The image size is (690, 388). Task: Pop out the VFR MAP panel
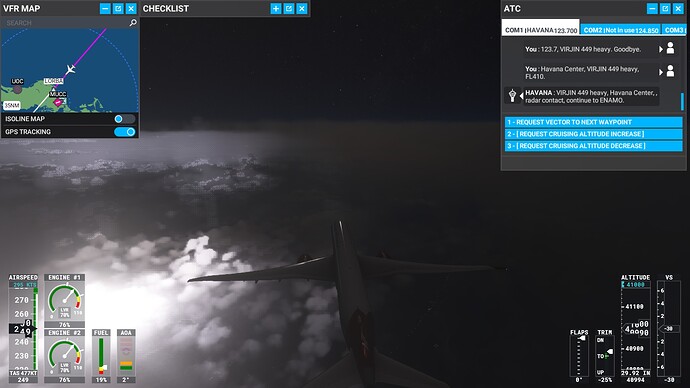click(x=118, y=8)
